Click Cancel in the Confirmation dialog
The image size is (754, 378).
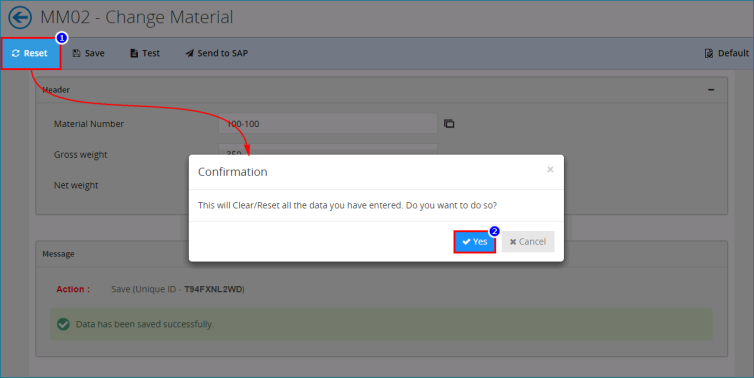pyautogui.click(x=528, y=241)
